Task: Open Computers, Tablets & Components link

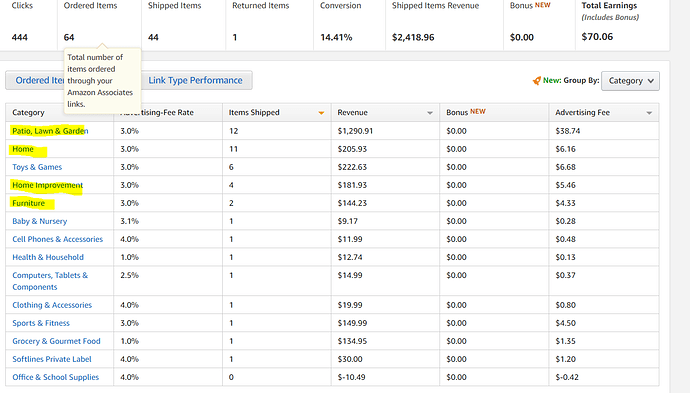Action: 50,281
